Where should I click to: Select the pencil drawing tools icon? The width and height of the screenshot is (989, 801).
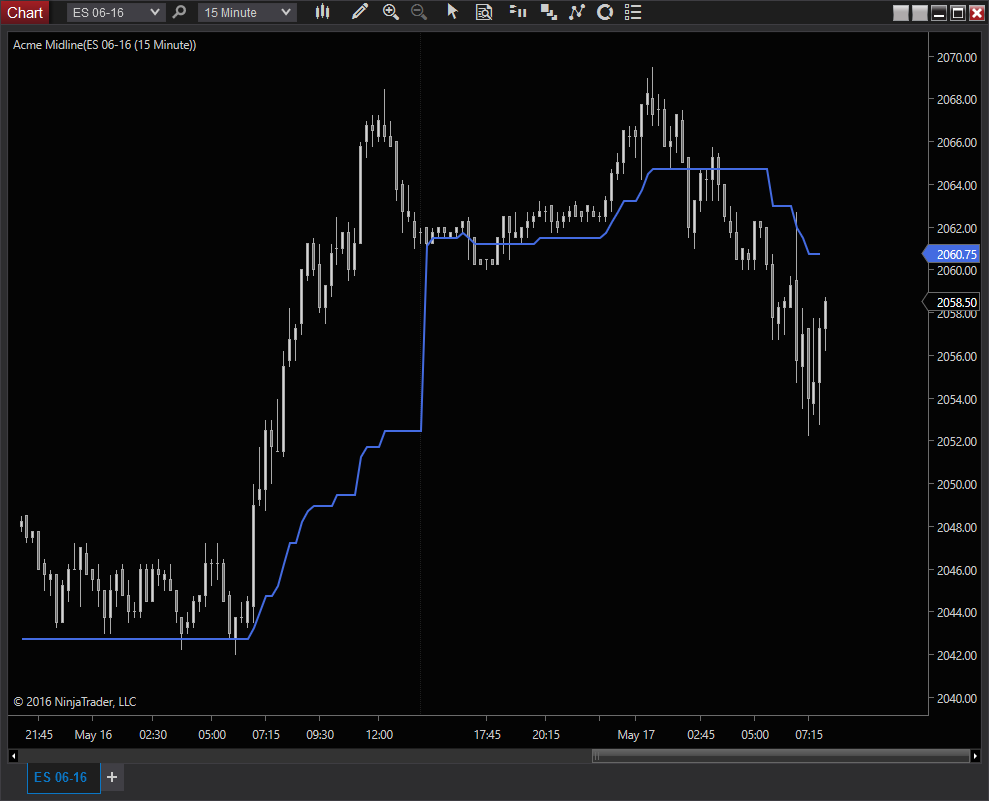click(x=360, y=12)
